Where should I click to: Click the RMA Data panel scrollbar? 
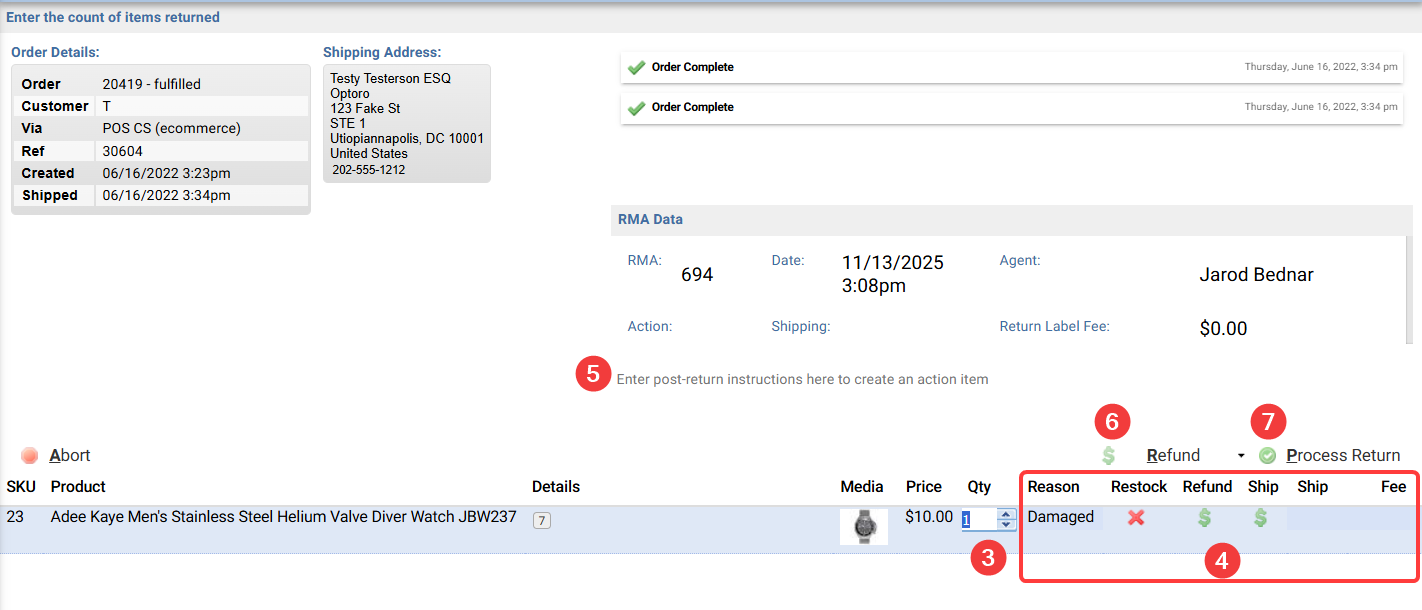1409,289
